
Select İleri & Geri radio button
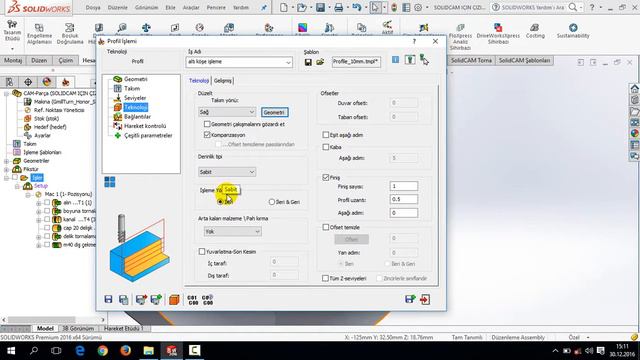click(x=272, y=202)
